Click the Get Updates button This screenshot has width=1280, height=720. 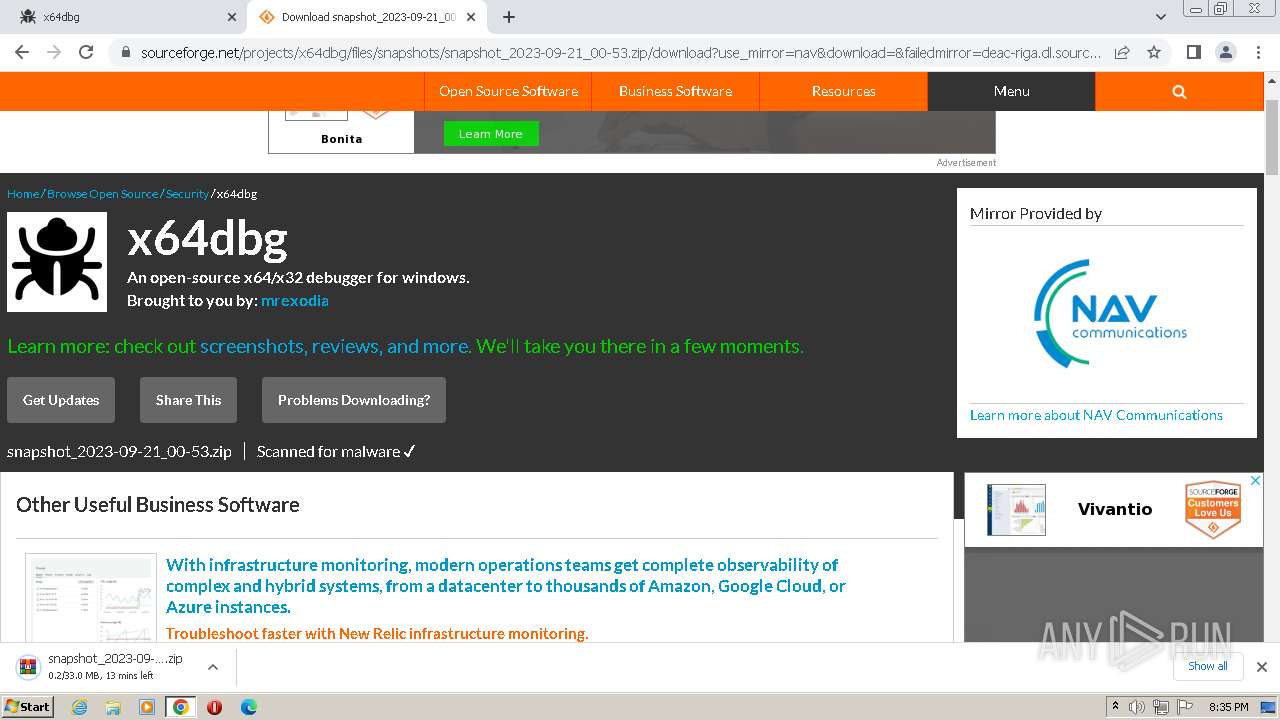click(x=61, y=400)
